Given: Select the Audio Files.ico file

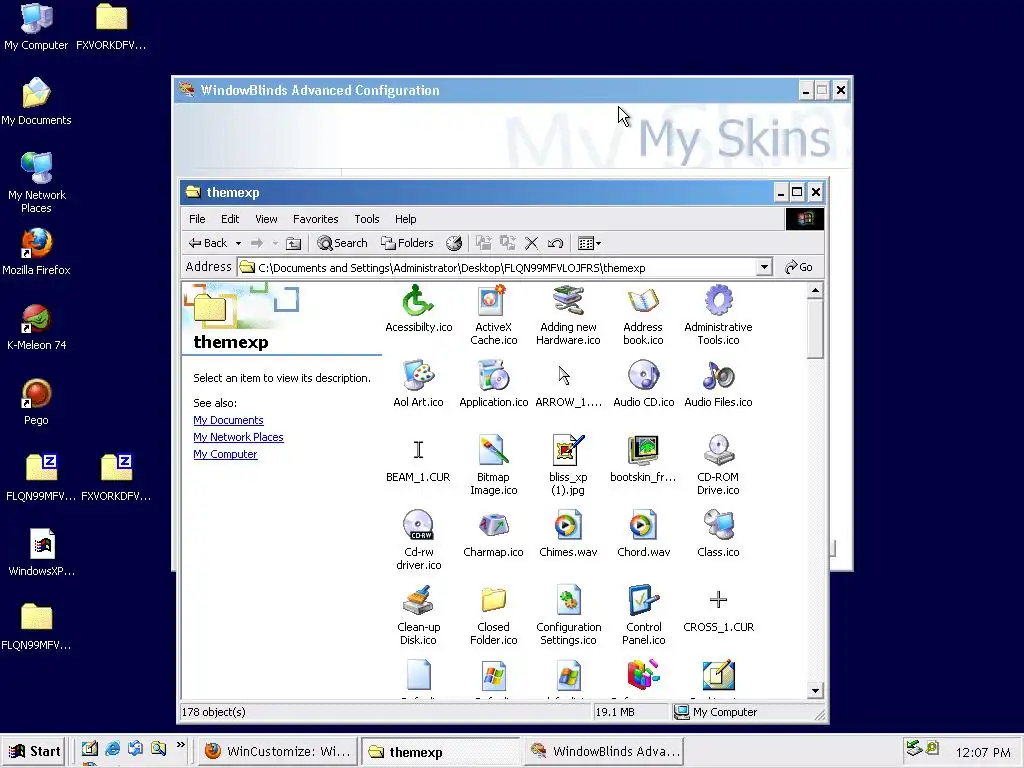Looking at the screenshot, I should pos(718,384).
